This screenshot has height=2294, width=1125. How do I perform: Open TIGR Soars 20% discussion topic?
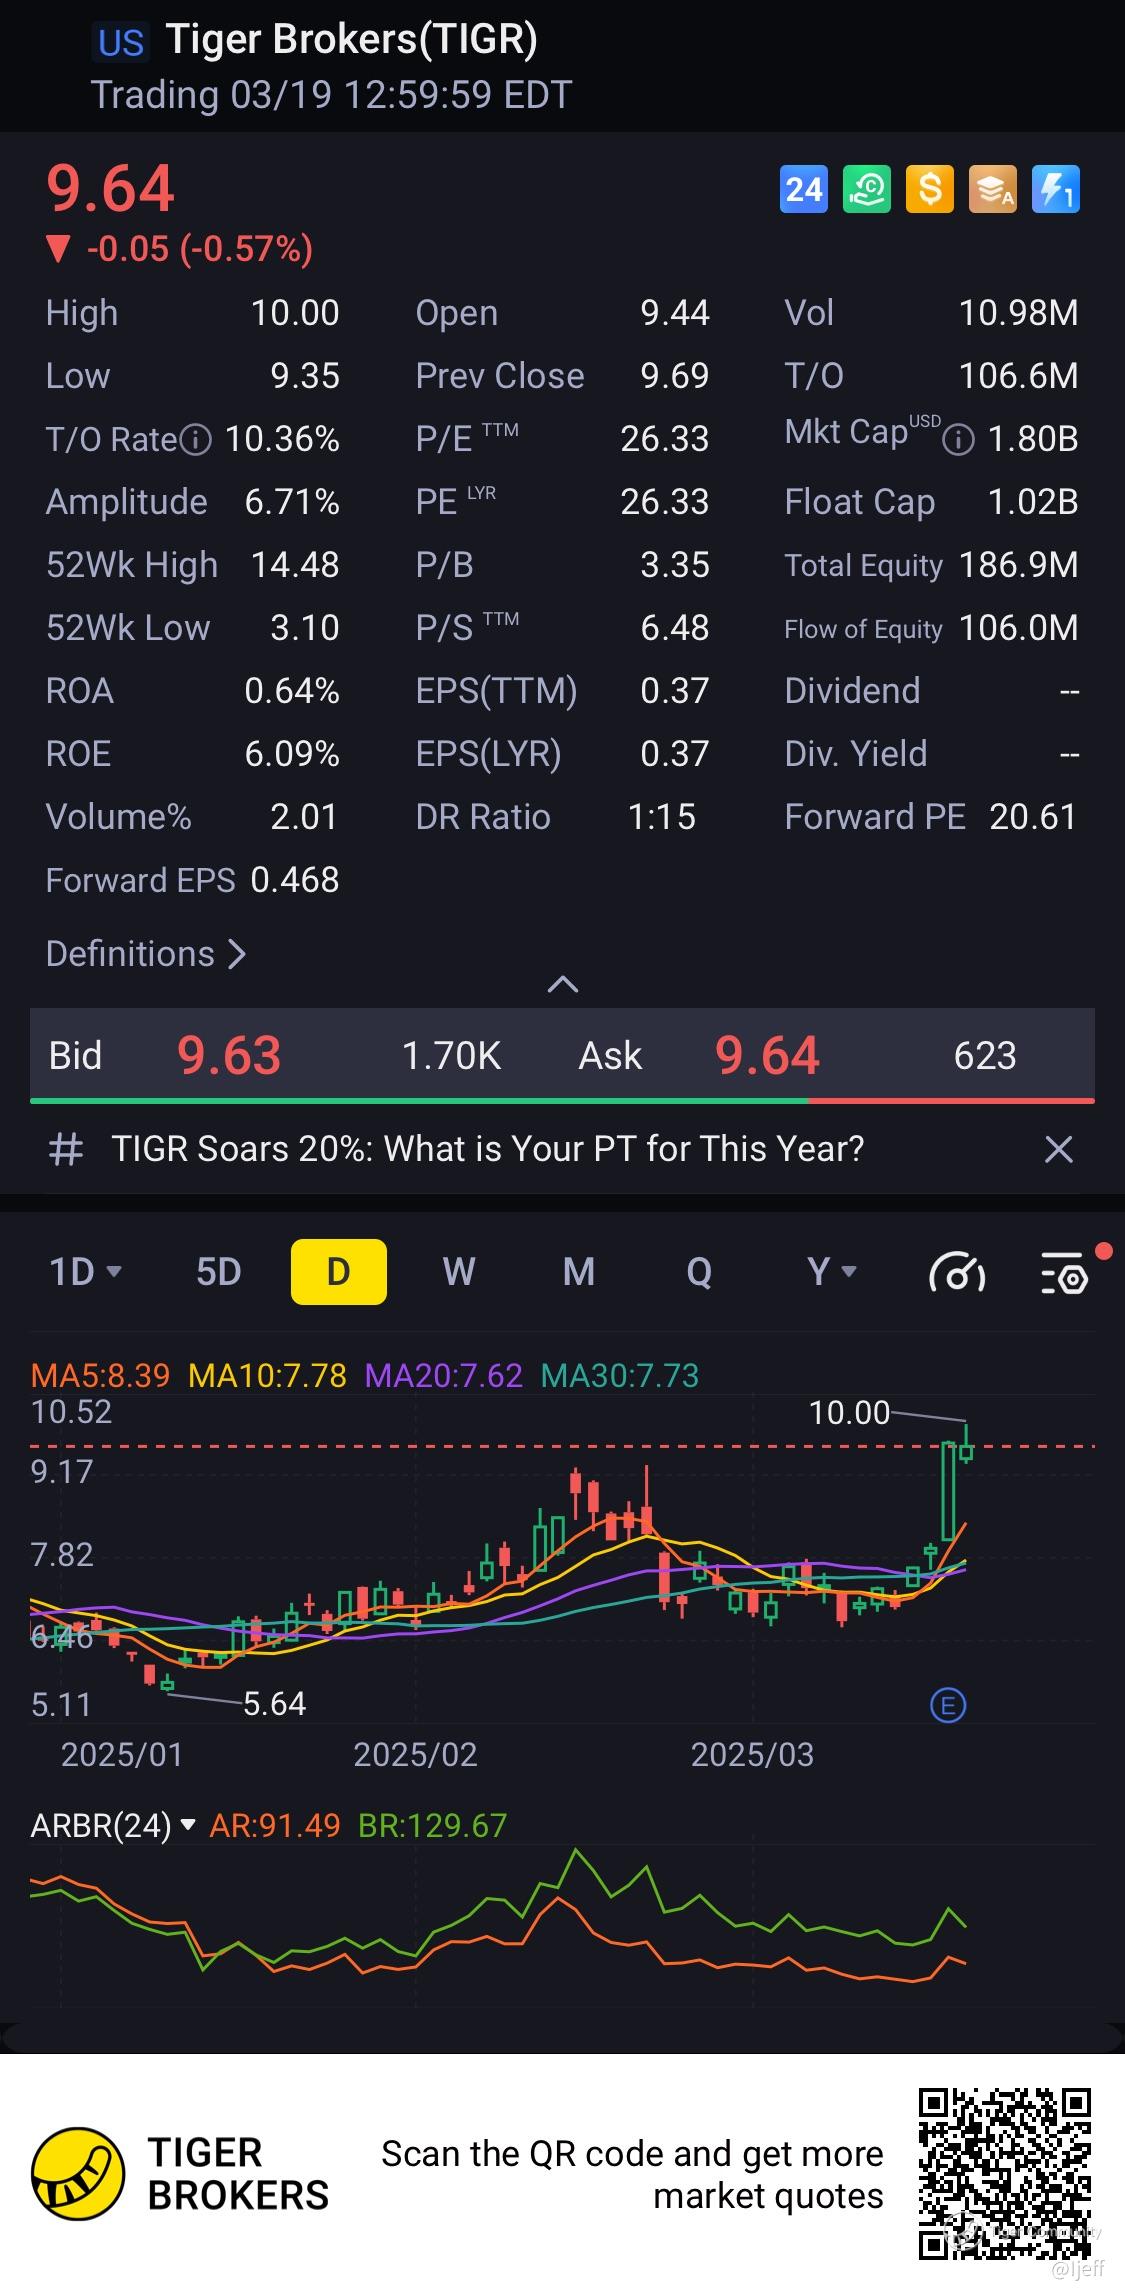(488, 1149)
